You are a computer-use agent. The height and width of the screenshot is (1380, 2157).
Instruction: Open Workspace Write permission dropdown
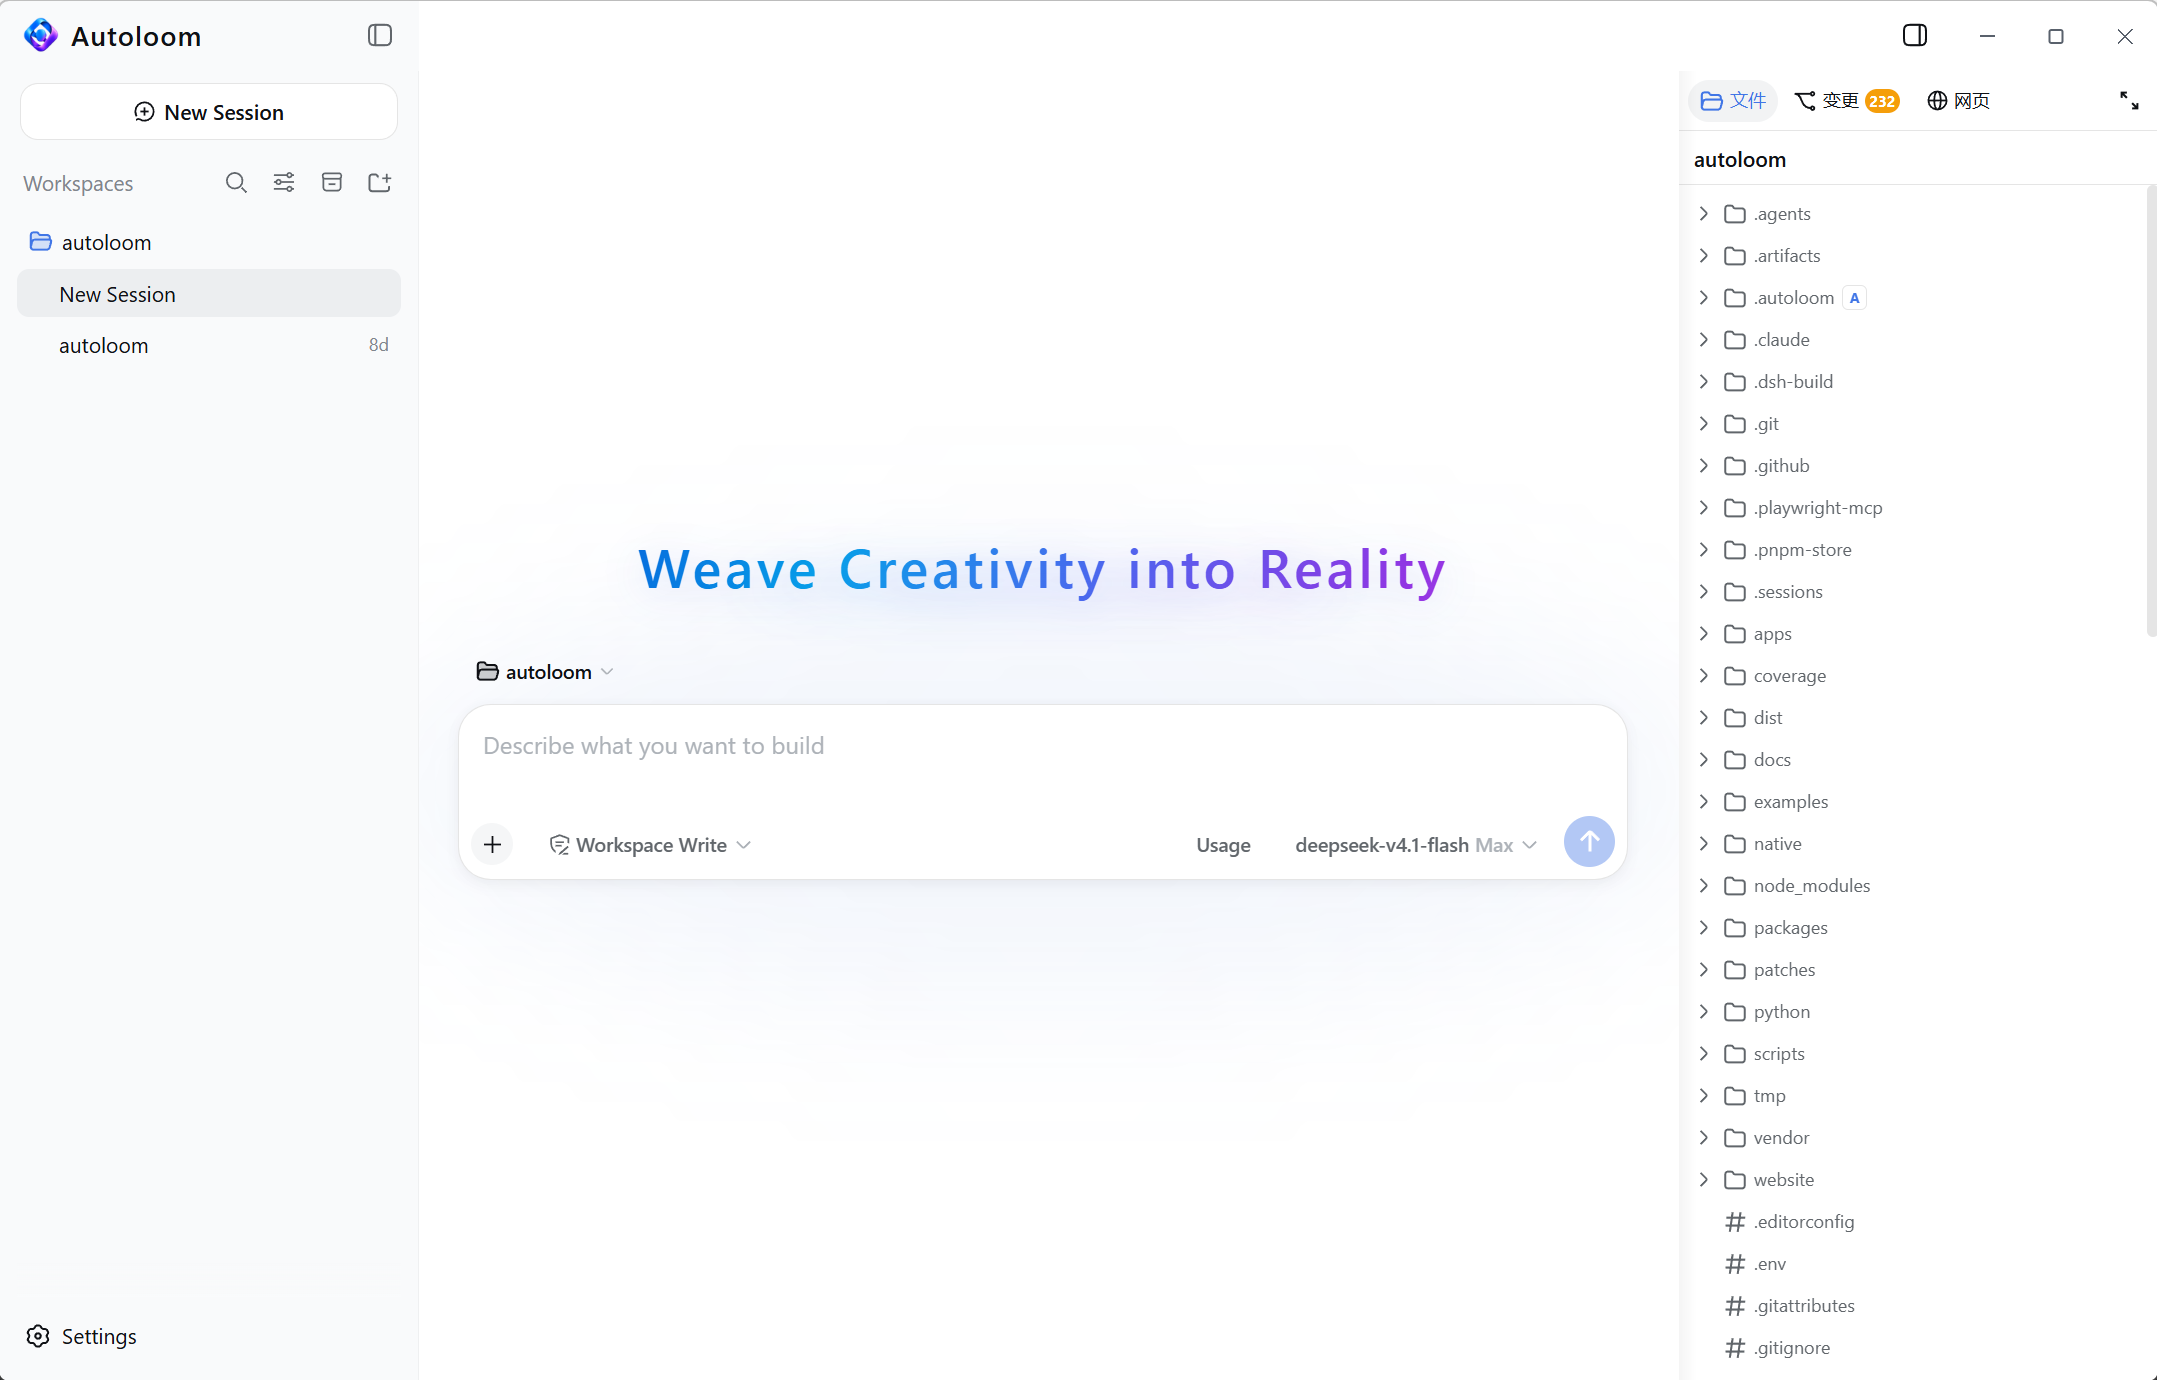(650, 845)
